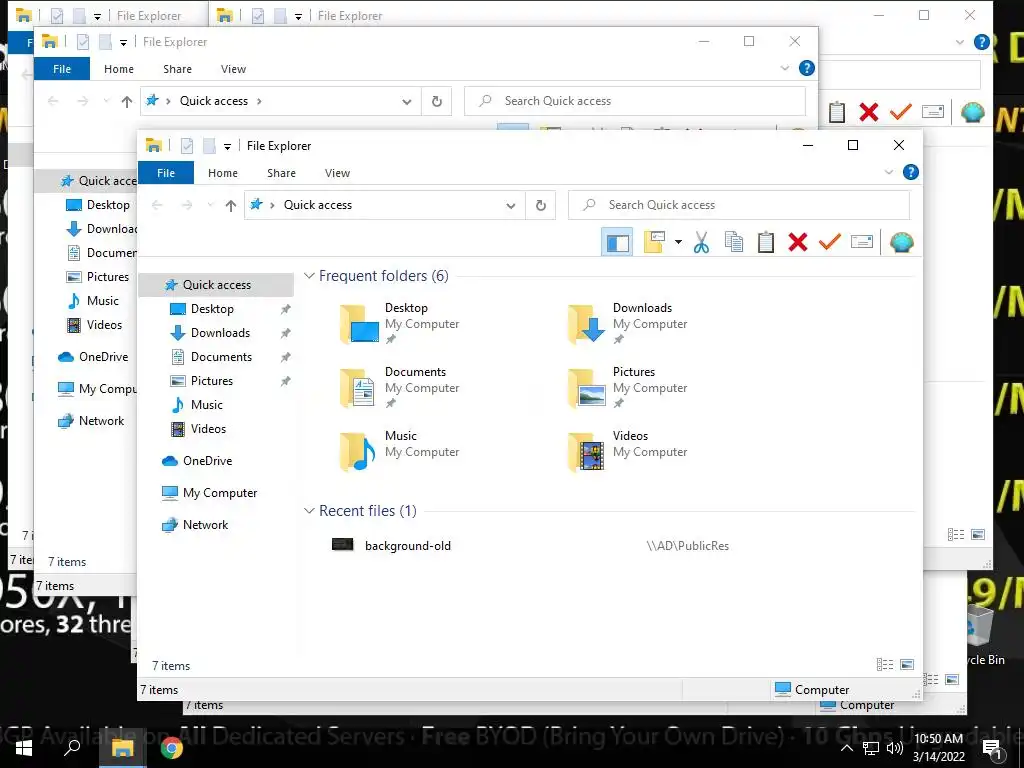Click New folder icon in front window title bar
The height and width of the screenshot is (768, 1024).
[209, 146]
